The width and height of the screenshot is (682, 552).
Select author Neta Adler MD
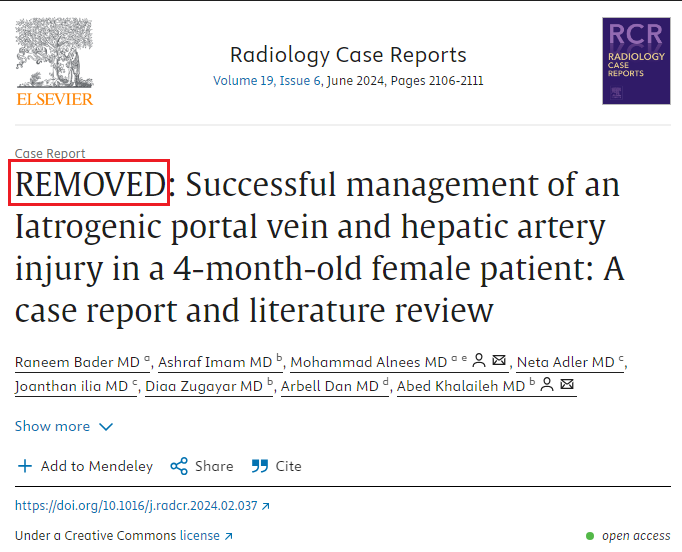click(570, 362)
